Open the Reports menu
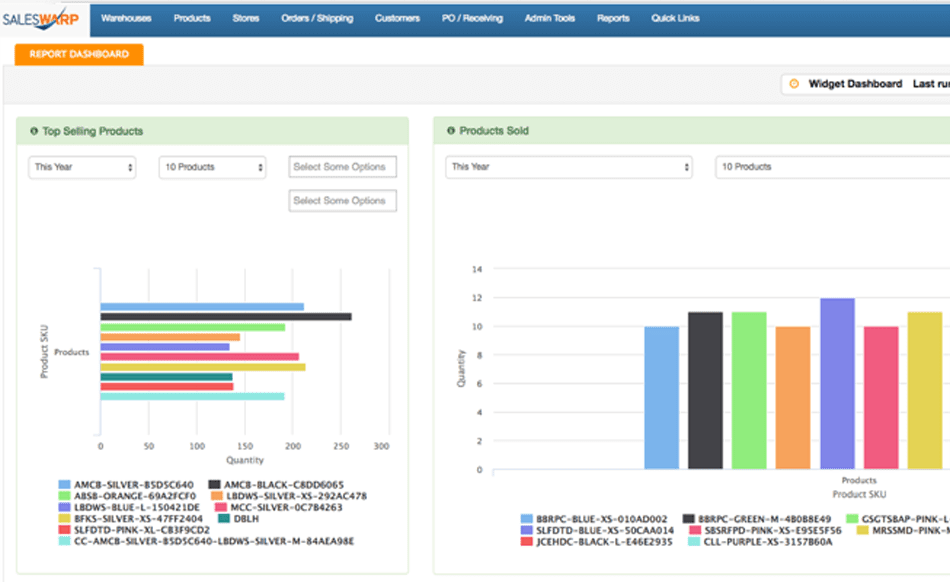This screenshot has height=582, width=950. point(613,18)
